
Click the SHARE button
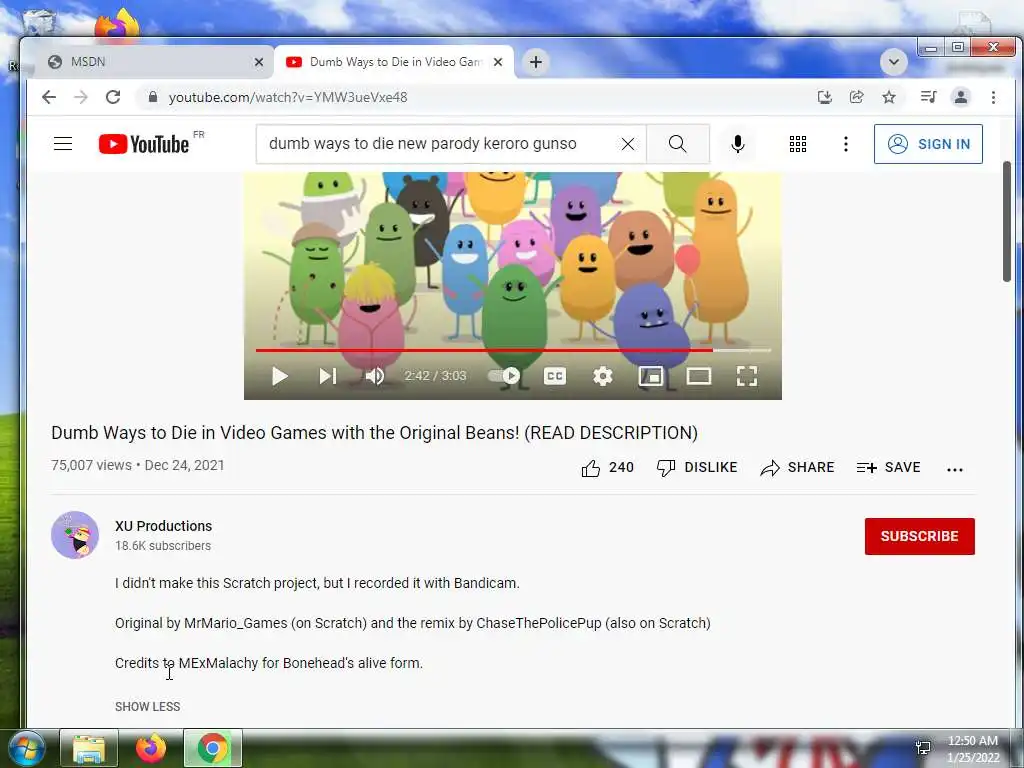pyautogui.click(x=797, y=468)
